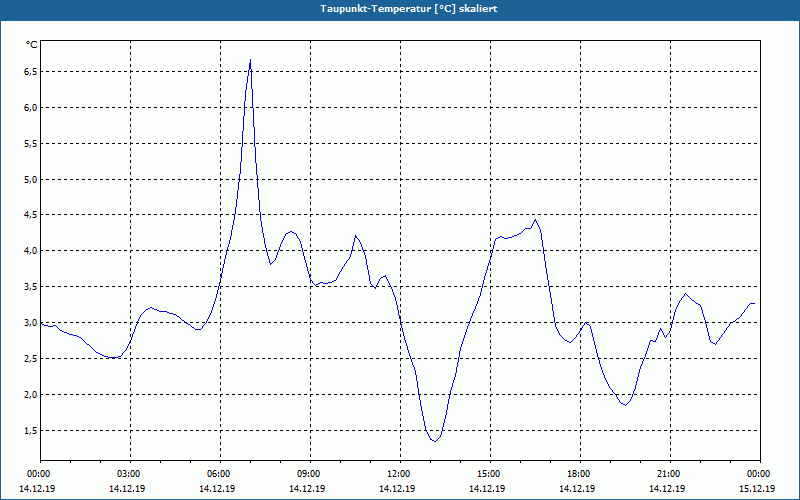Click the 6,5 value on the y-axis
Image resolution: width=800 pixels, height=500 pixels.
pos(30,72)
